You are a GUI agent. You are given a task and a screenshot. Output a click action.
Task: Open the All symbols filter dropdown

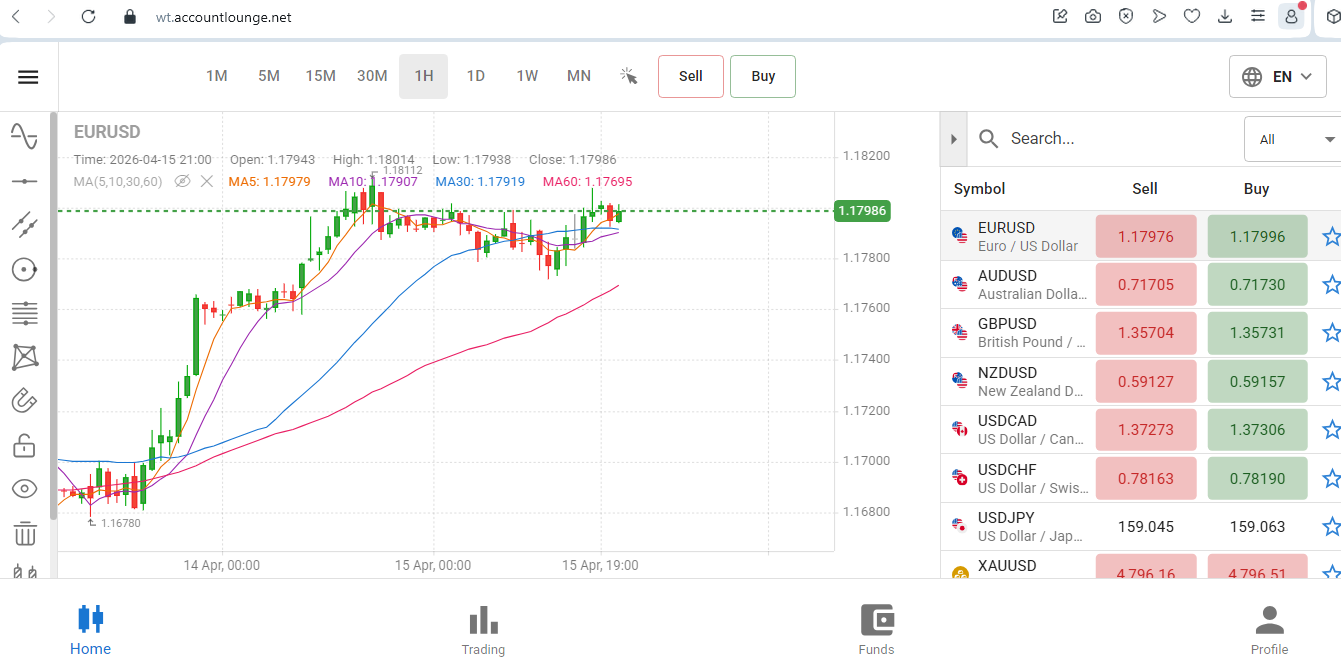(1291, 139)
